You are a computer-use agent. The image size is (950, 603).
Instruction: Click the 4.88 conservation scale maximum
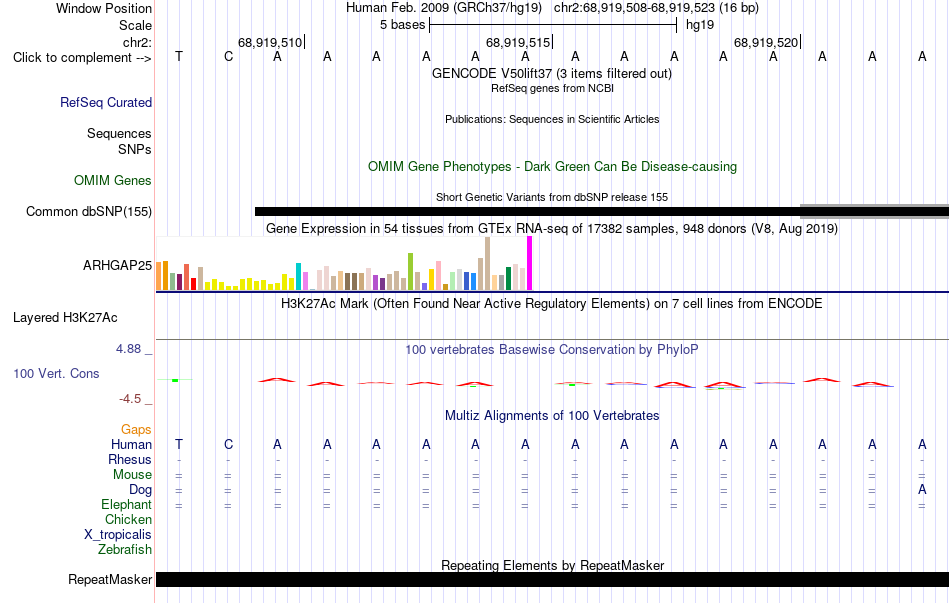(128, 349)
